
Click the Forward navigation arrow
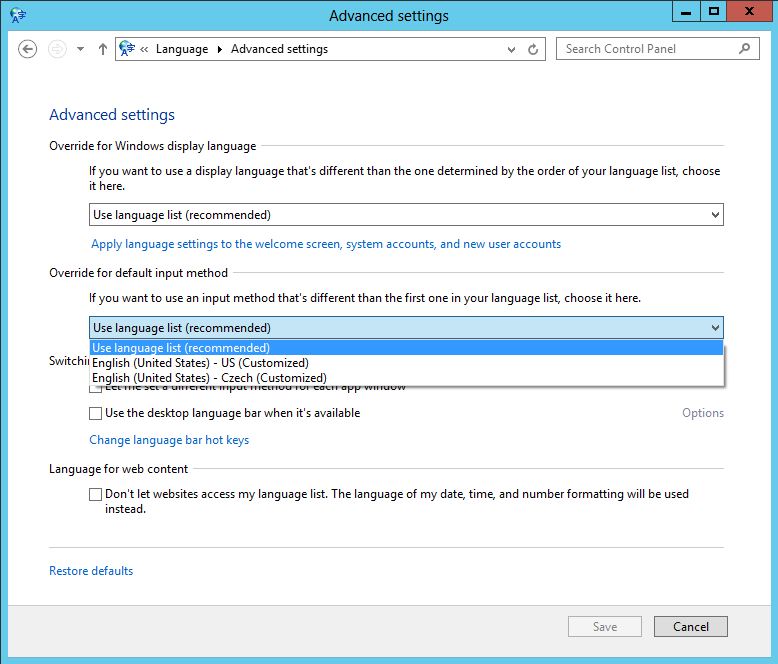[x=57, y=49]
